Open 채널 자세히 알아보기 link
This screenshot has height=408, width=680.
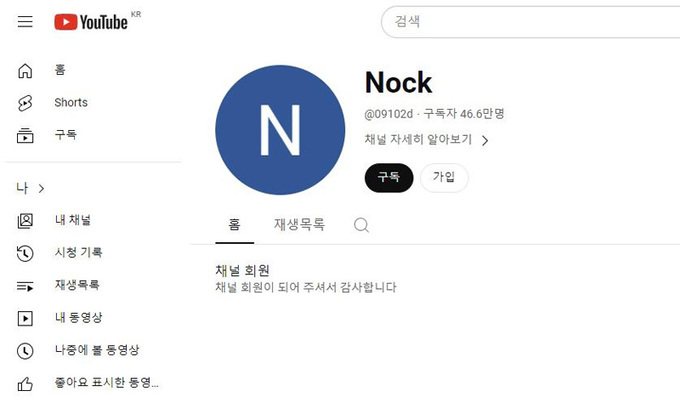click(418, 139)
